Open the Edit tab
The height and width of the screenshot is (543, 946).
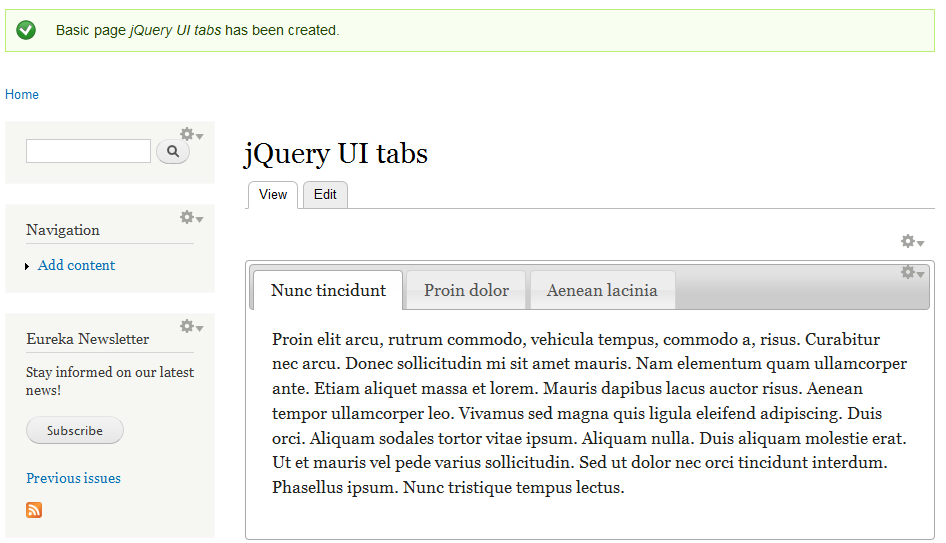(325, 195)
